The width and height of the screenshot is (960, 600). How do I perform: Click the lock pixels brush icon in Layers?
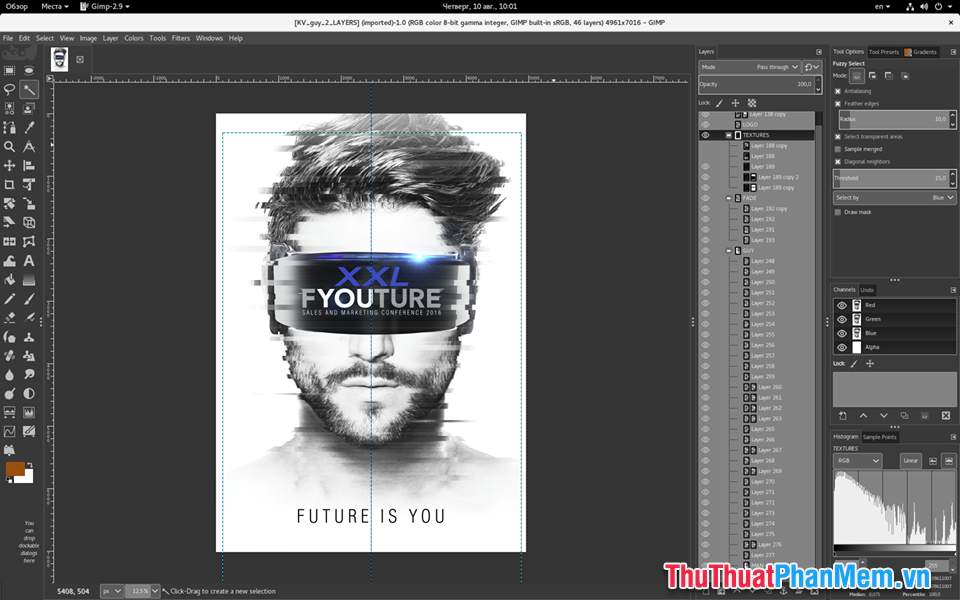click(719, 102)
